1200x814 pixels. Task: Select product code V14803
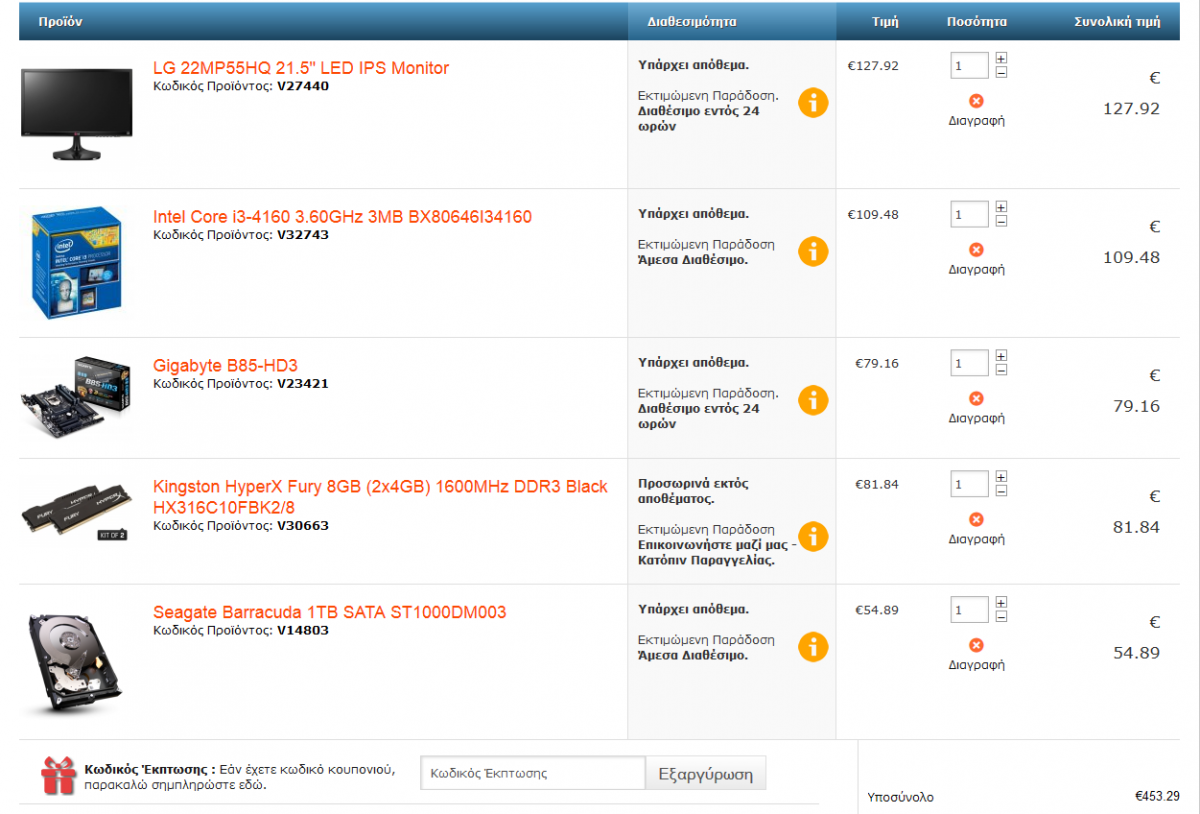point(303,630)
